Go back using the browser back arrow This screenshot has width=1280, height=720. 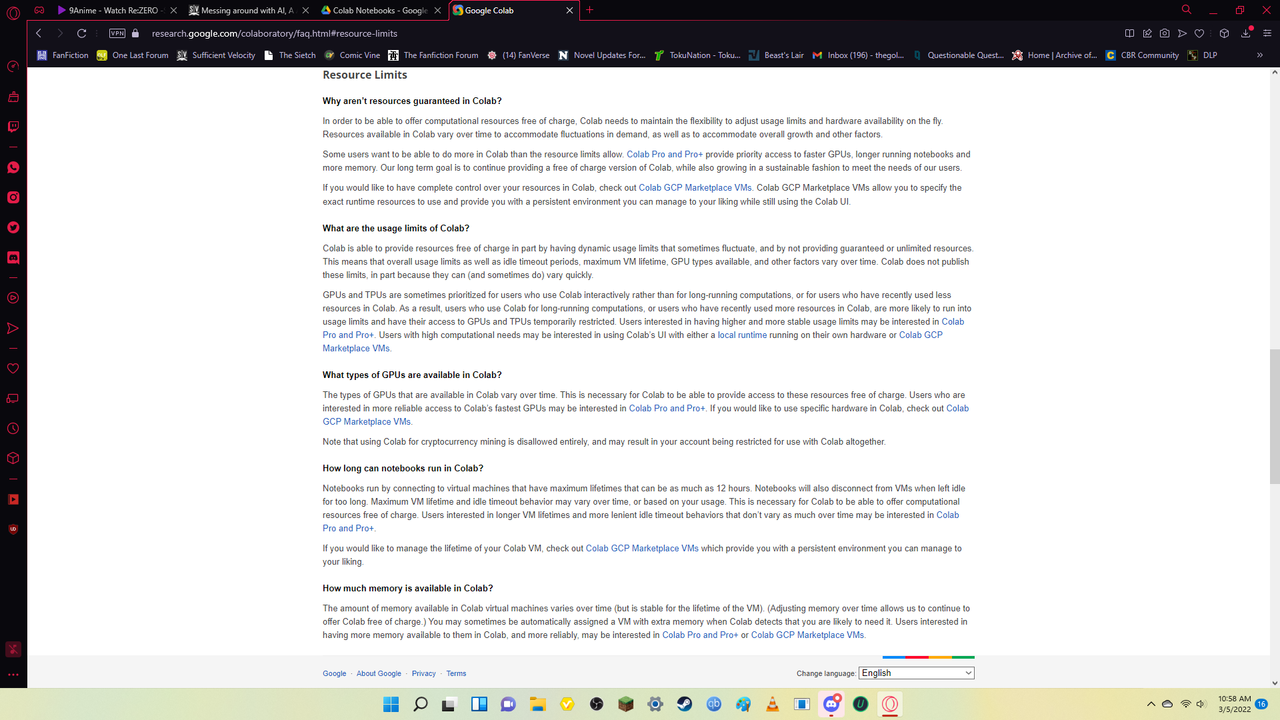click(x=39, y=33)
